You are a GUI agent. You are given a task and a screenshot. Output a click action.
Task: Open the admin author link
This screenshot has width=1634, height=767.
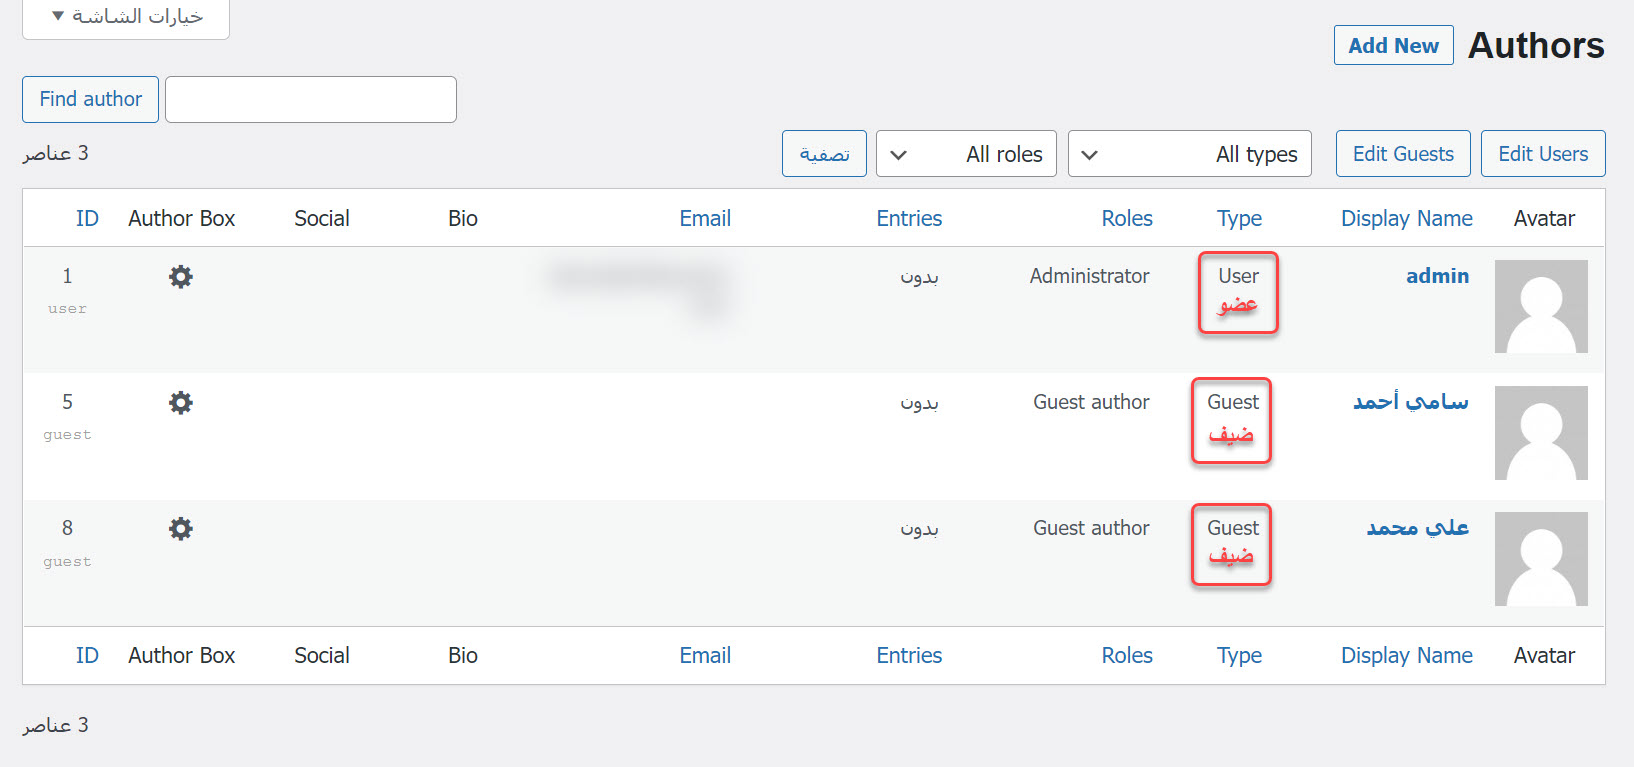click(1437, 276)
